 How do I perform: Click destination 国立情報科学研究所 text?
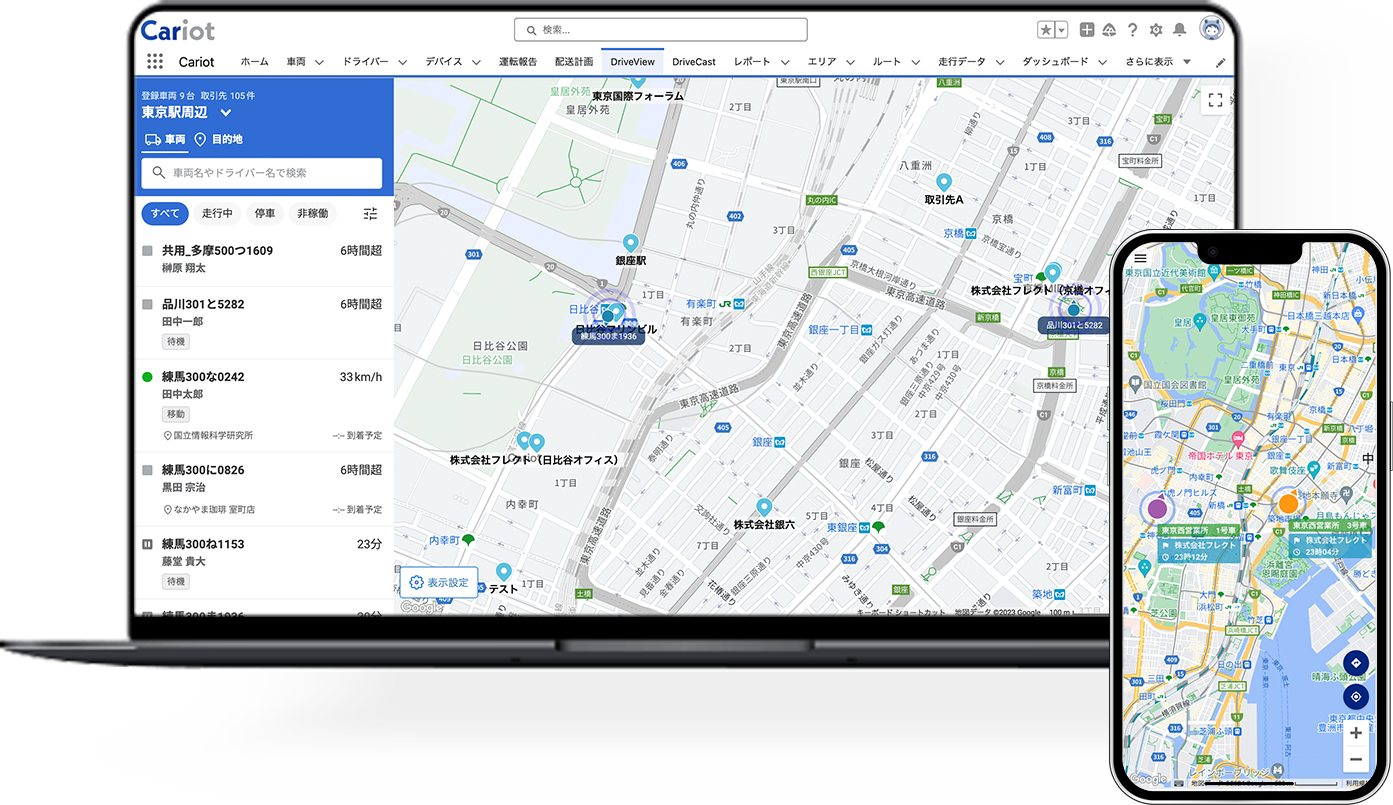pos(213,436)
